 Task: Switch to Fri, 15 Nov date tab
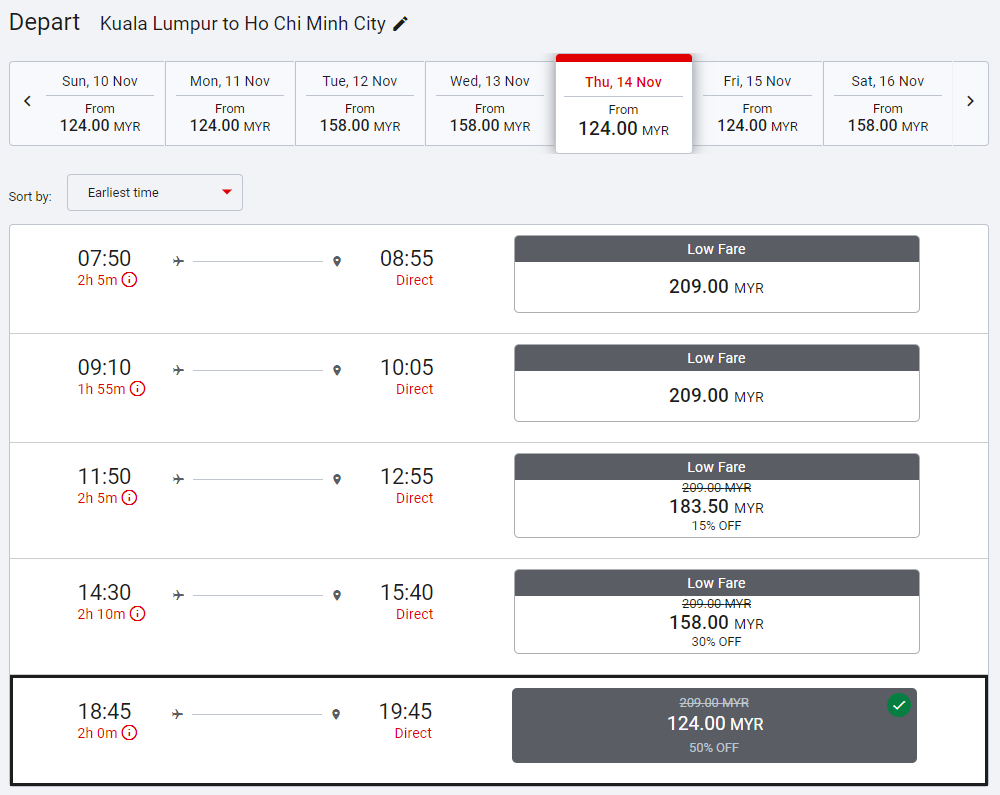click(x=757, y=104)
